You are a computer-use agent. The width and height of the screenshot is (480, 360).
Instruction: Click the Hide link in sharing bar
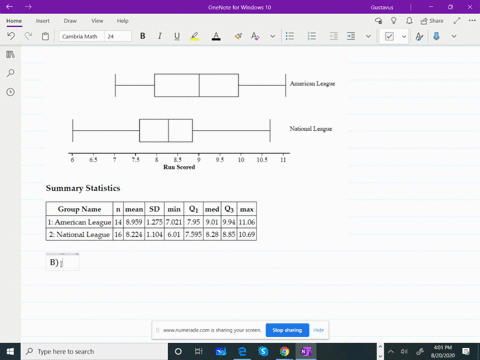(318, 330)
